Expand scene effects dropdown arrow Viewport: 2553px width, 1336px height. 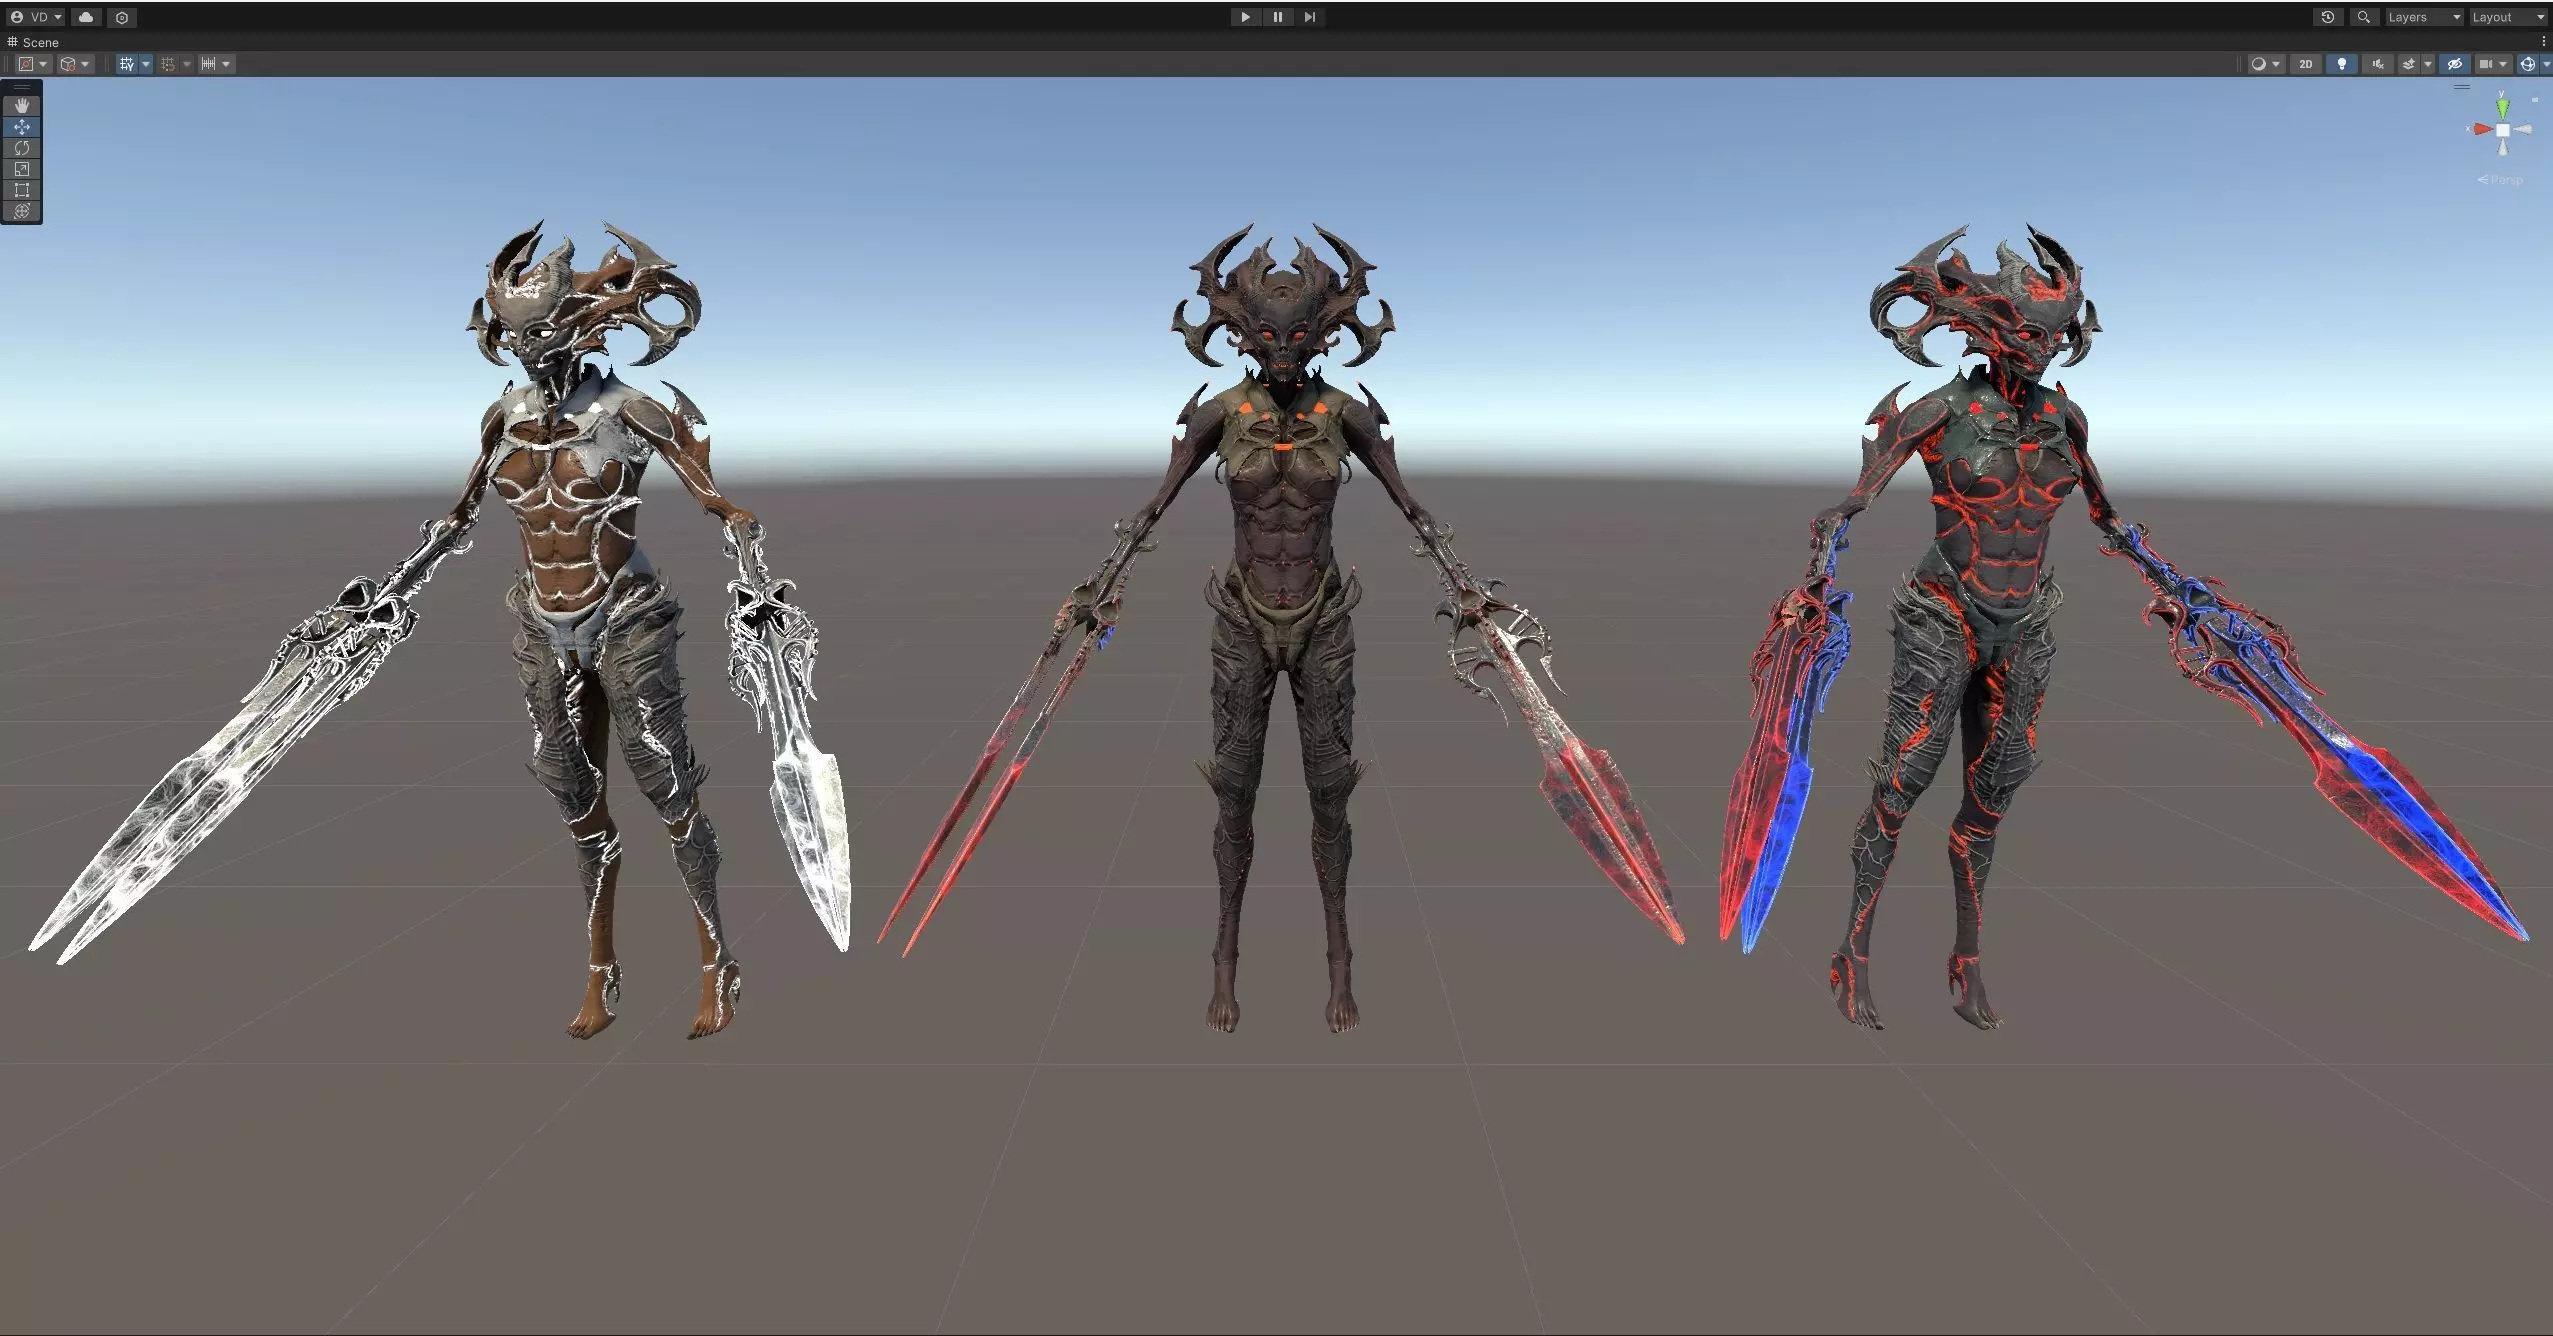[x=2427, y=64]
